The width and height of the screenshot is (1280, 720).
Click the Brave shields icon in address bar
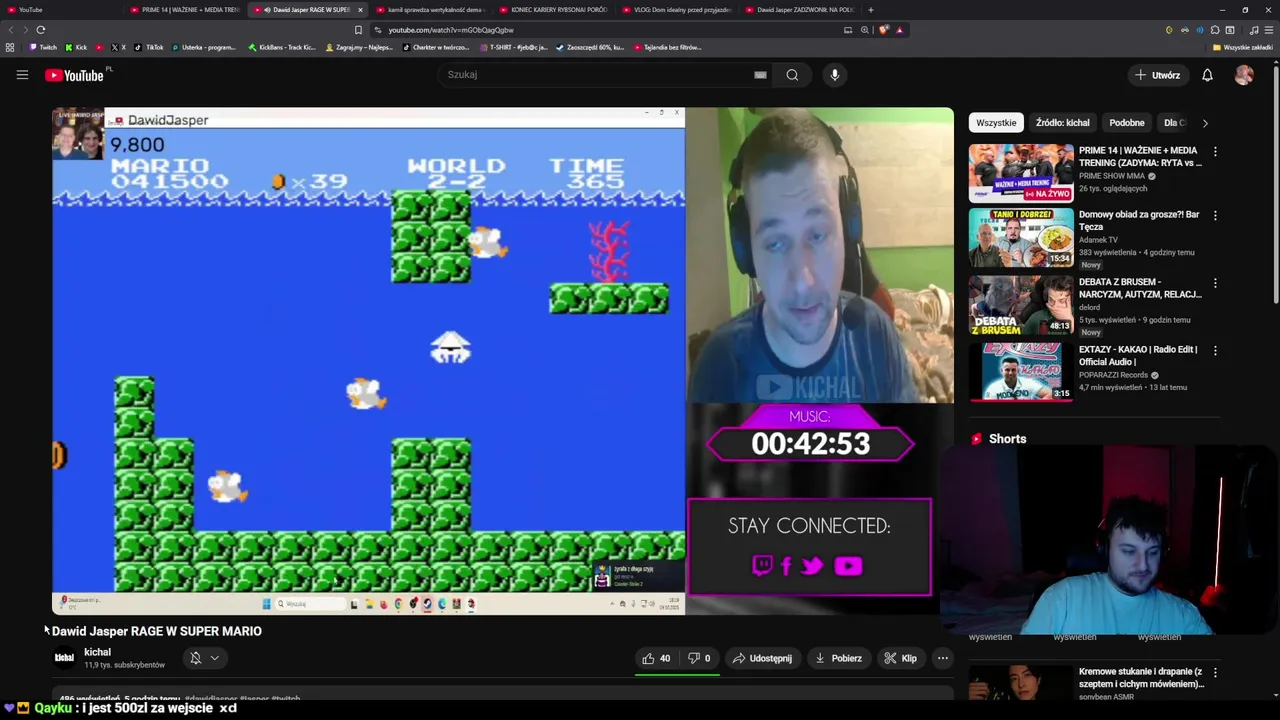[x=883, y=30]
